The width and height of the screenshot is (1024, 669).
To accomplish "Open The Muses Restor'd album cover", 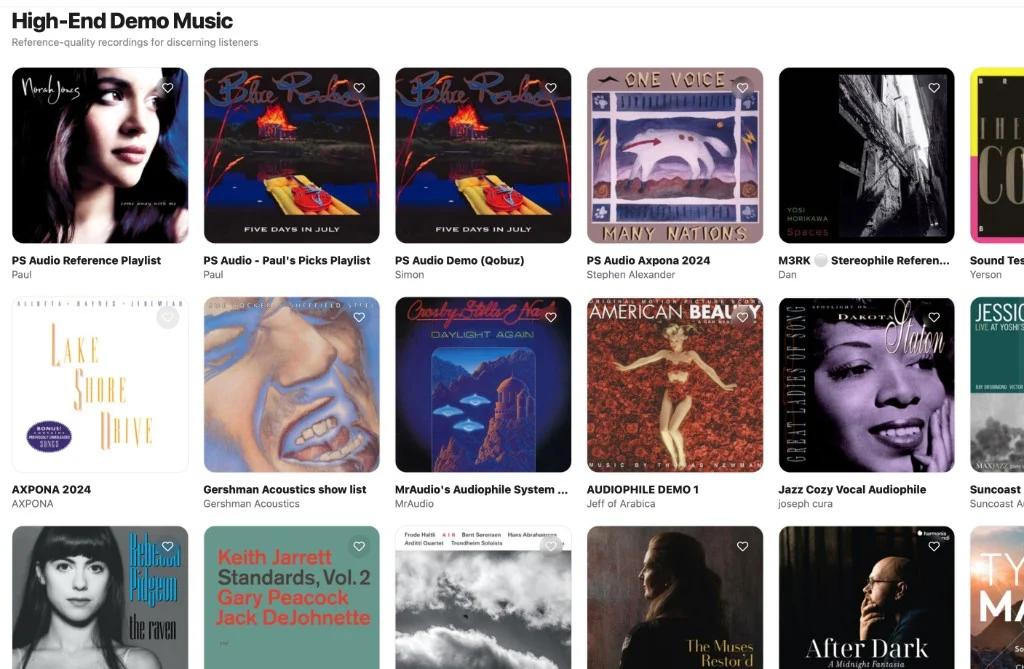I will pos(675,597).
